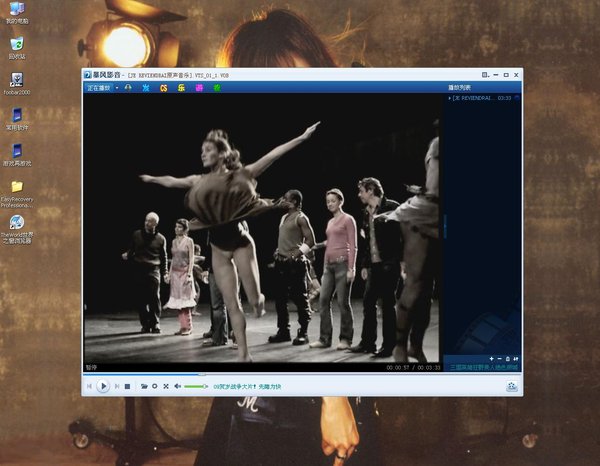Click the blue channel icon in toolbar
Viewport: 600px width, 466px height.
click(146, 88)
